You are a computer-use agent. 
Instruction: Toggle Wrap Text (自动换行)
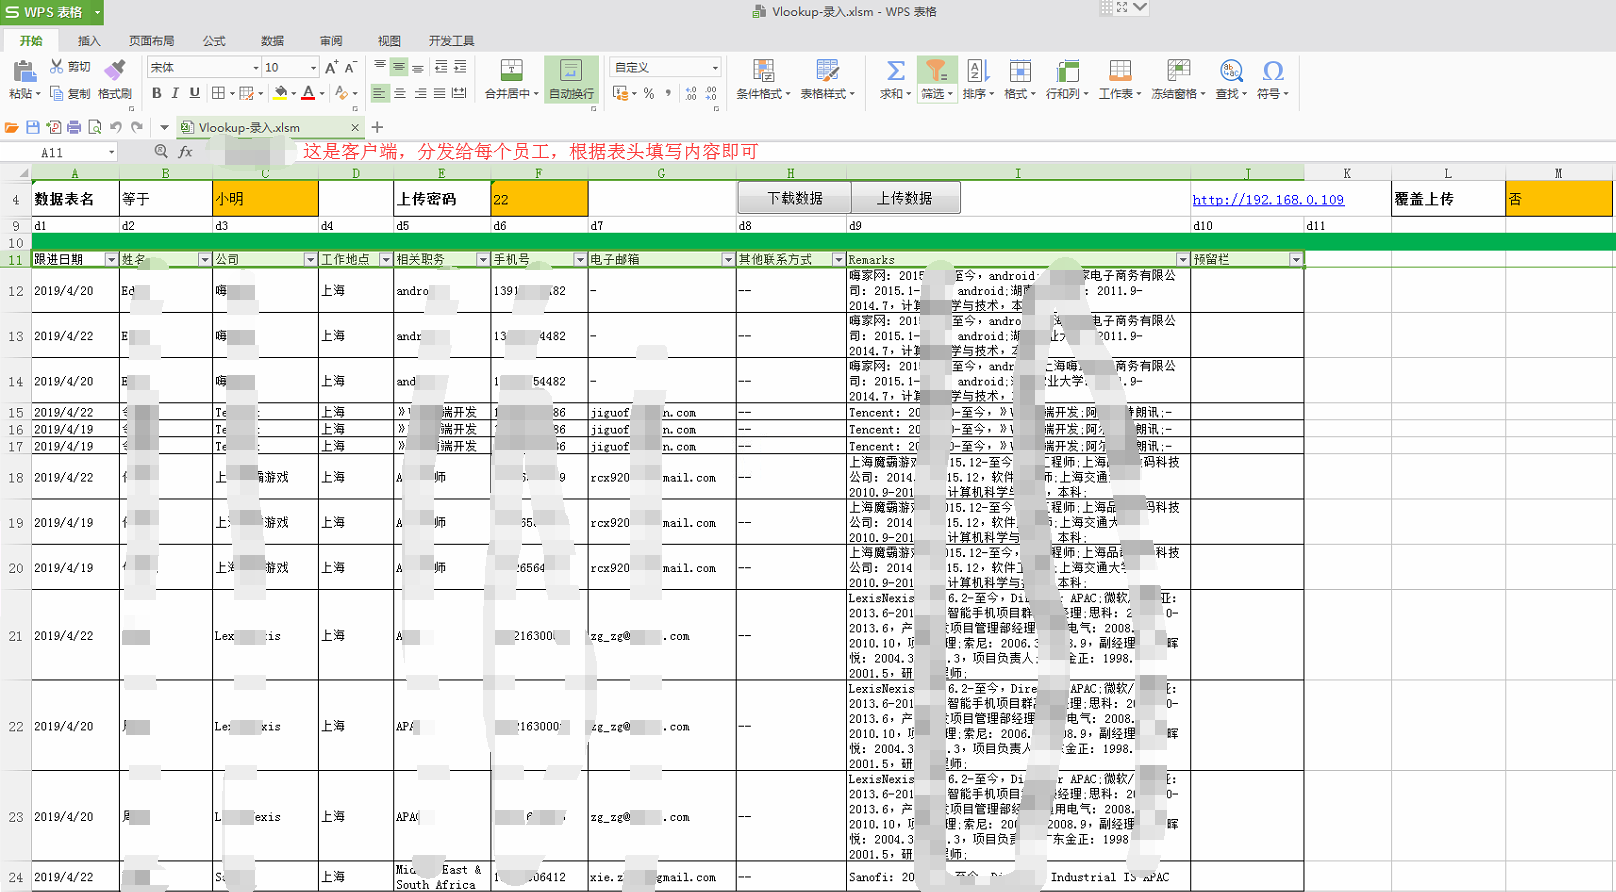click(x=571, y=79)
